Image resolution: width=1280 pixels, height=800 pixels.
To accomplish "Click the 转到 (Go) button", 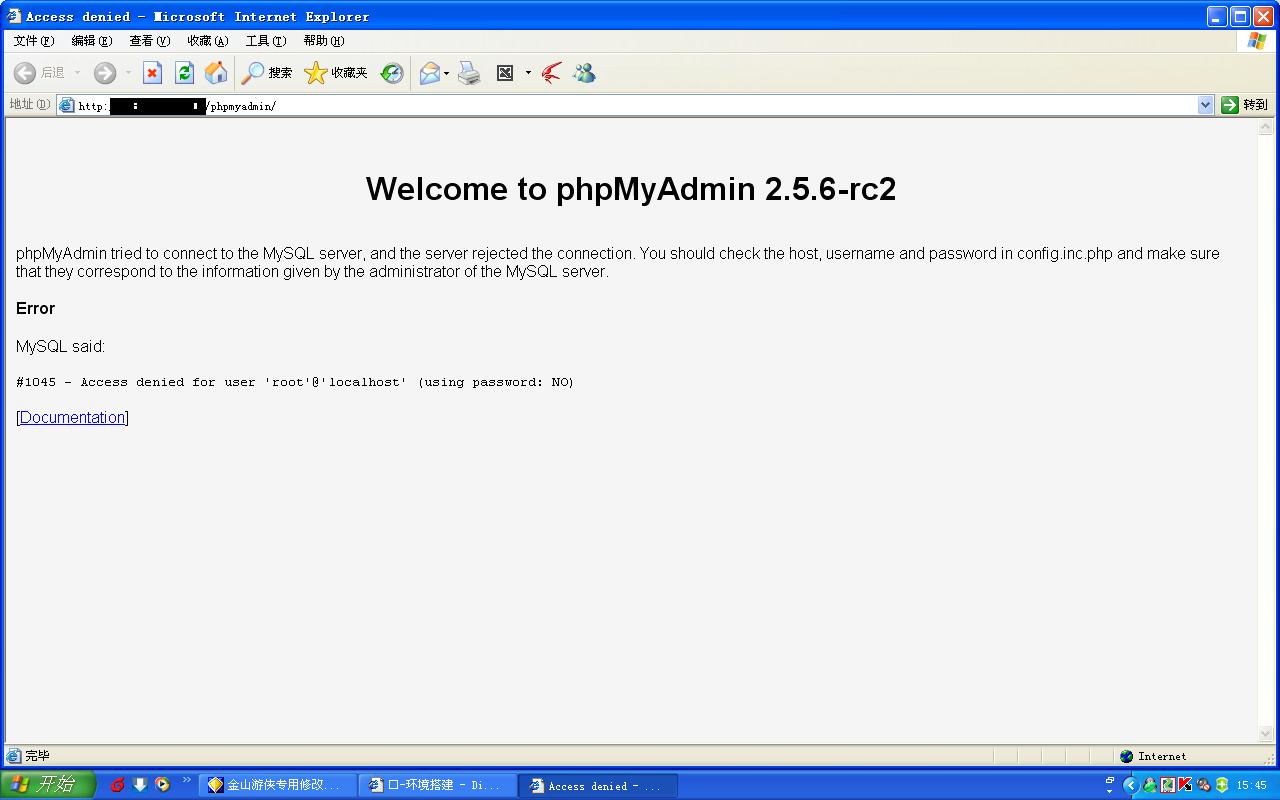I will coord(1244,105).
